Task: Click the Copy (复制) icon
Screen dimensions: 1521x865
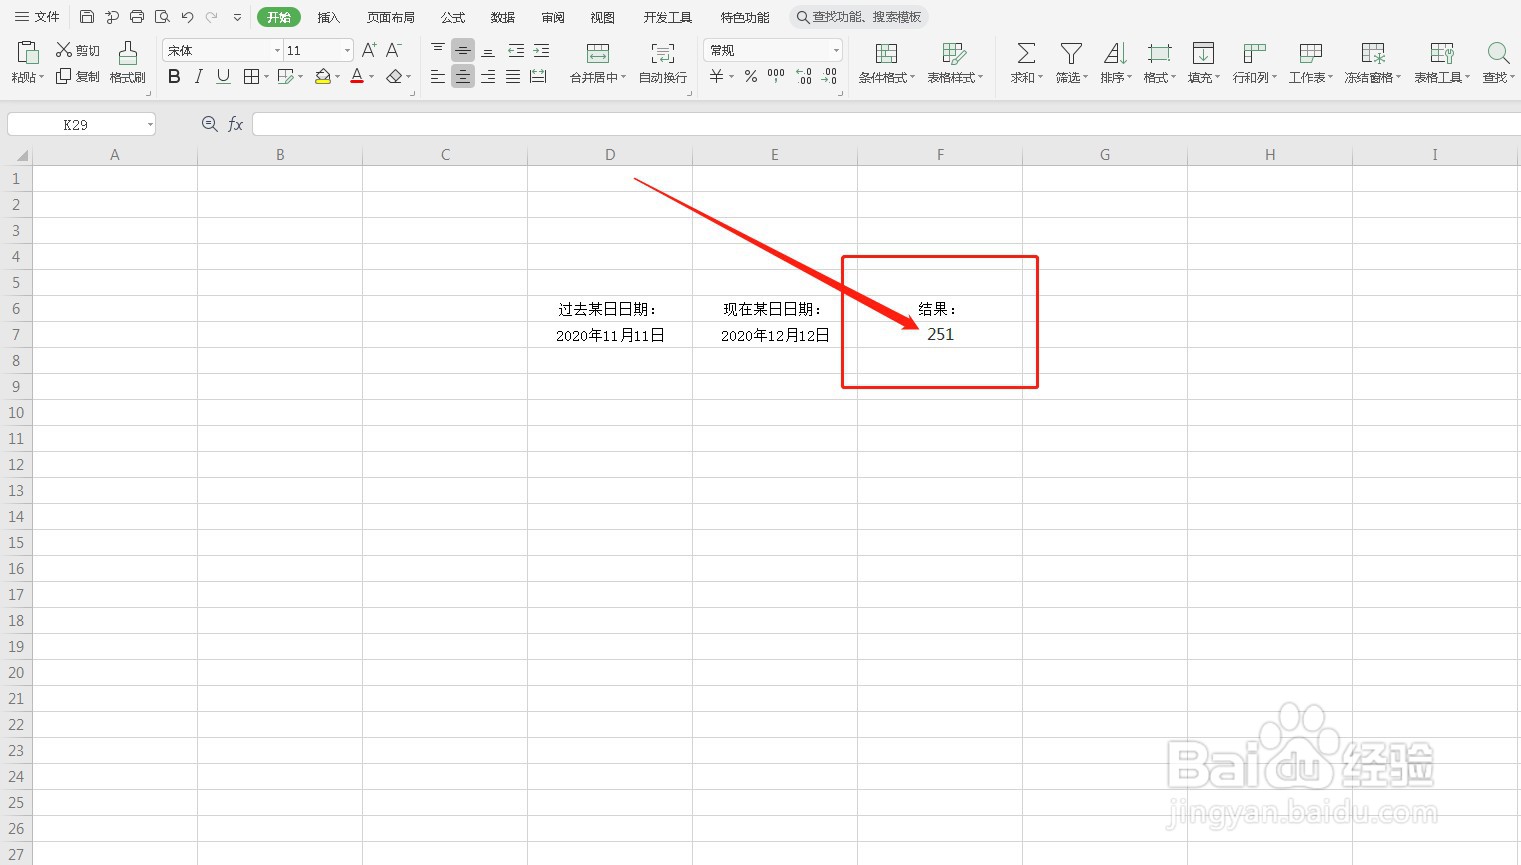Action: point(64,76)
